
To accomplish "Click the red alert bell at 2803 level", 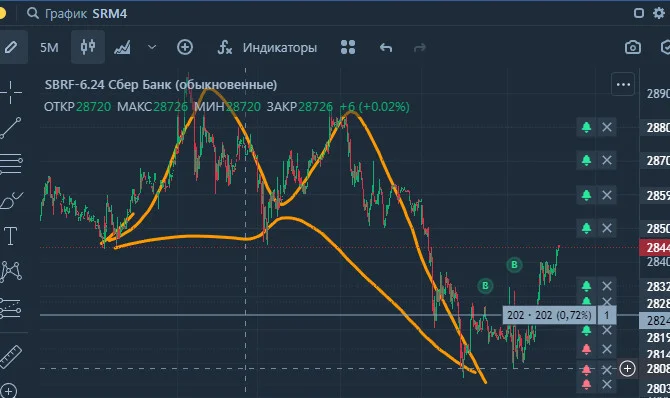I will pyautogui.click(x=586, y=385).
